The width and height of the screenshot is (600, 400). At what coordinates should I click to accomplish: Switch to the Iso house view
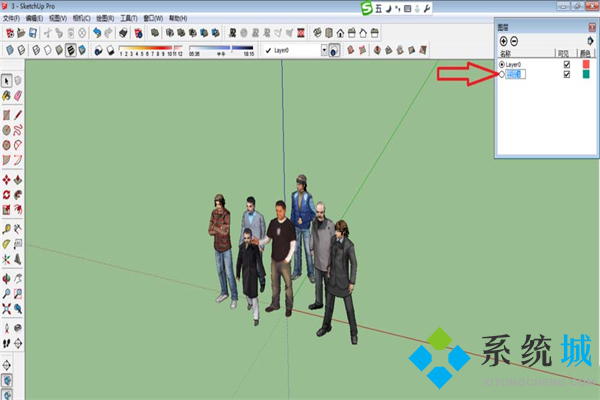(317, 33)
